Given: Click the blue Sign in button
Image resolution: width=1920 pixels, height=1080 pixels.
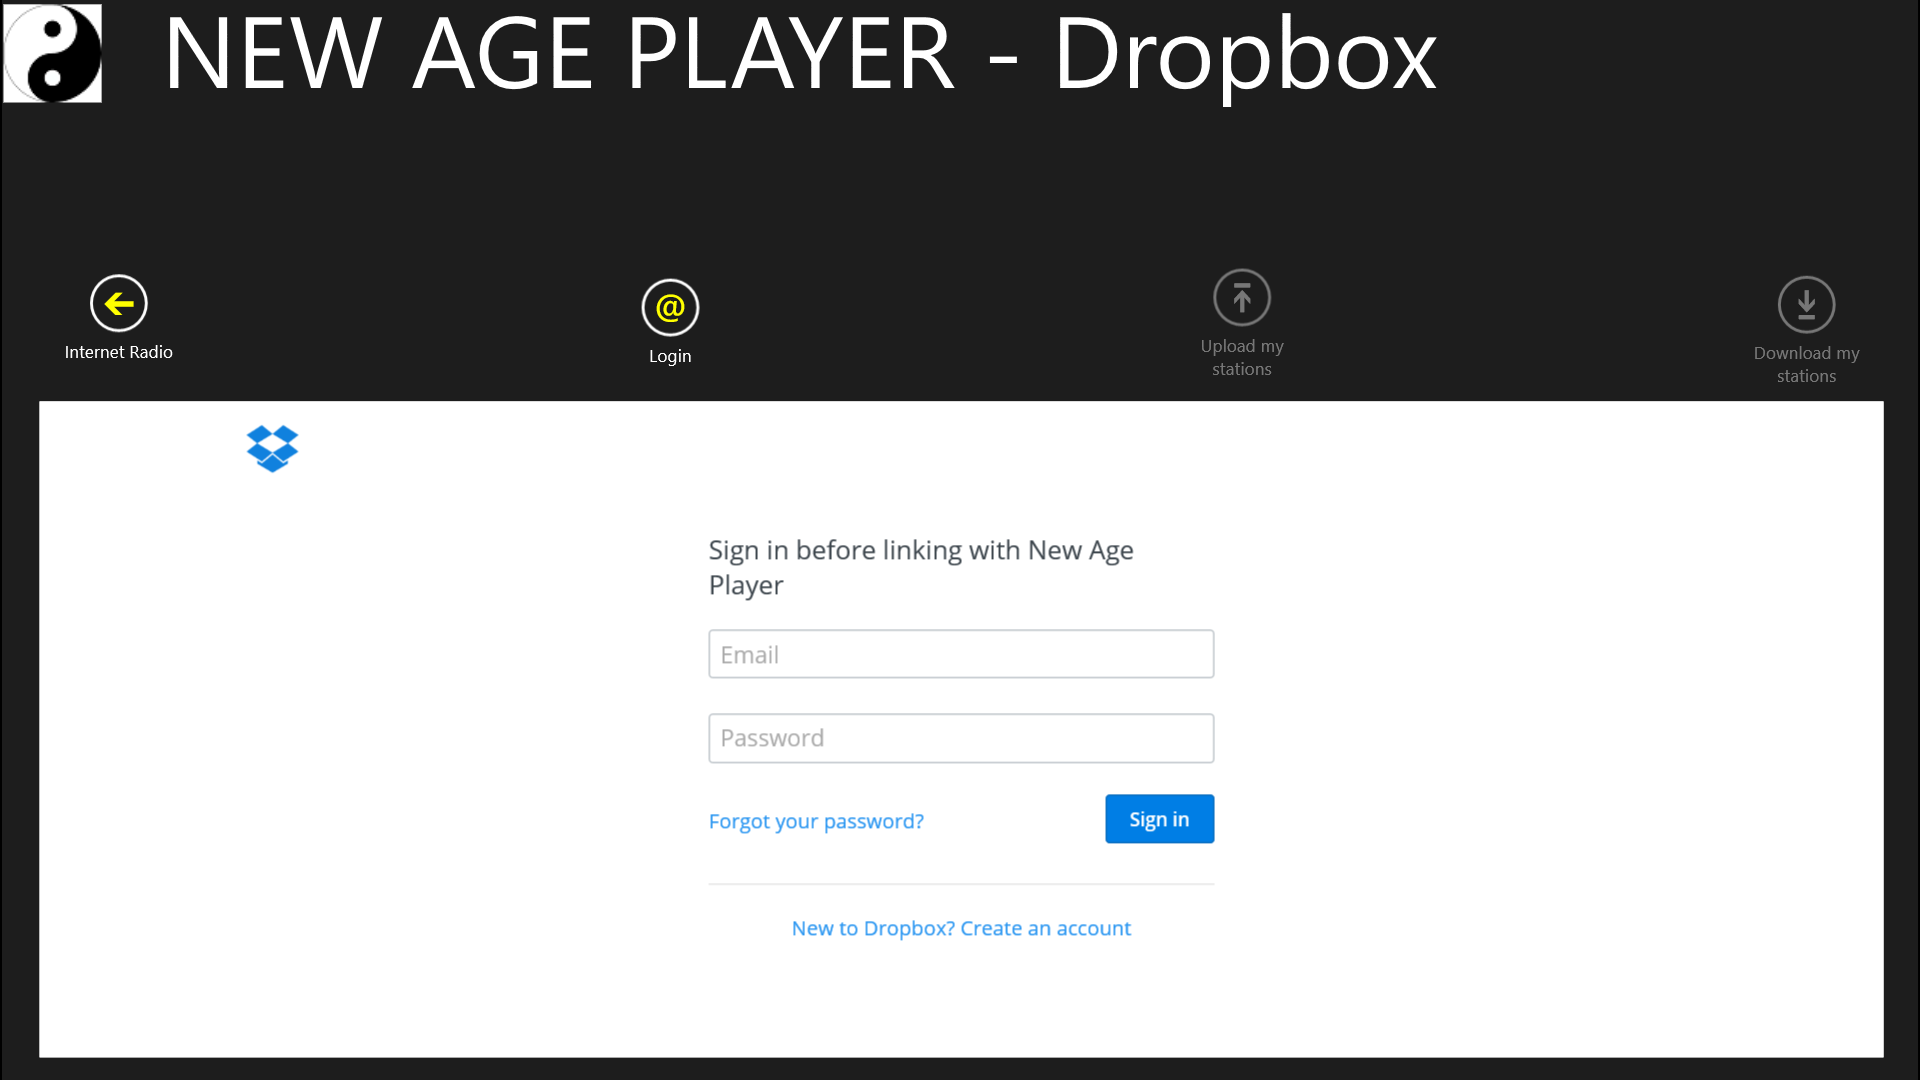Looking at the screenshot, I should 1159,819.
